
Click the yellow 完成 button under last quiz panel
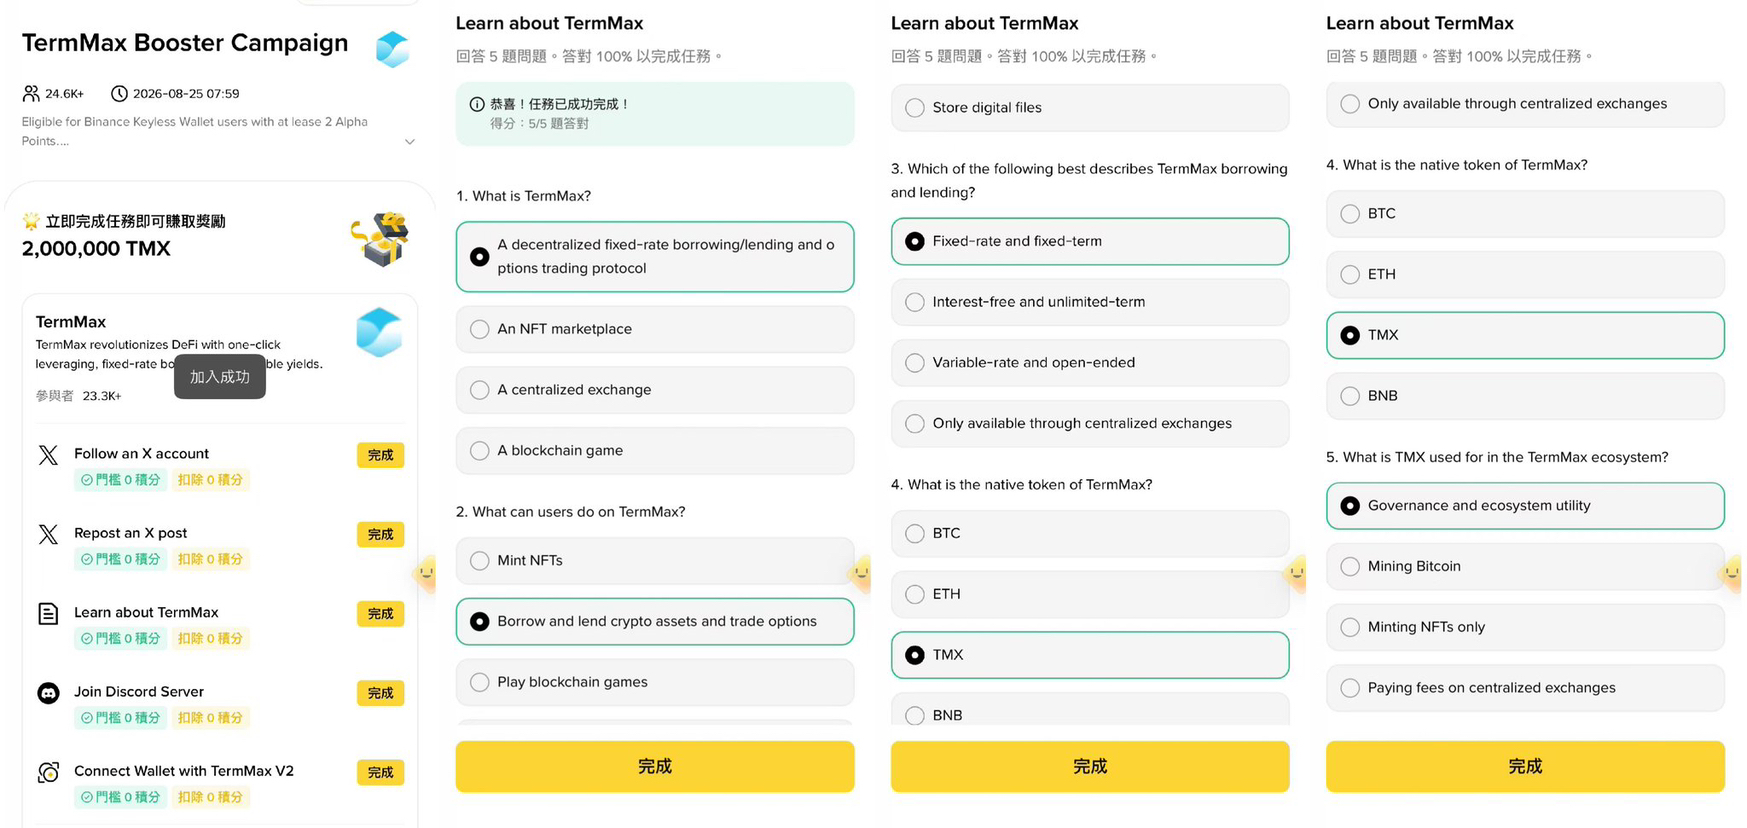(x=1525, y=767)
